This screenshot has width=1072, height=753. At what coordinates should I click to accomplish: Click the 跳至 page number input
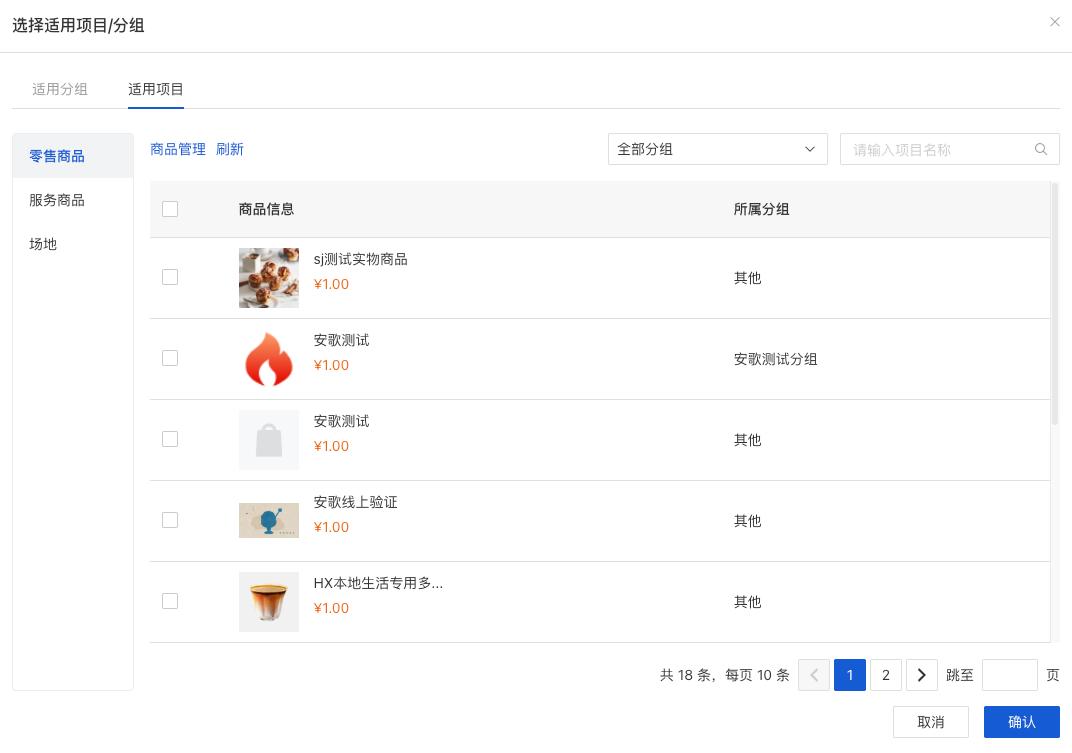[1010, 675]
